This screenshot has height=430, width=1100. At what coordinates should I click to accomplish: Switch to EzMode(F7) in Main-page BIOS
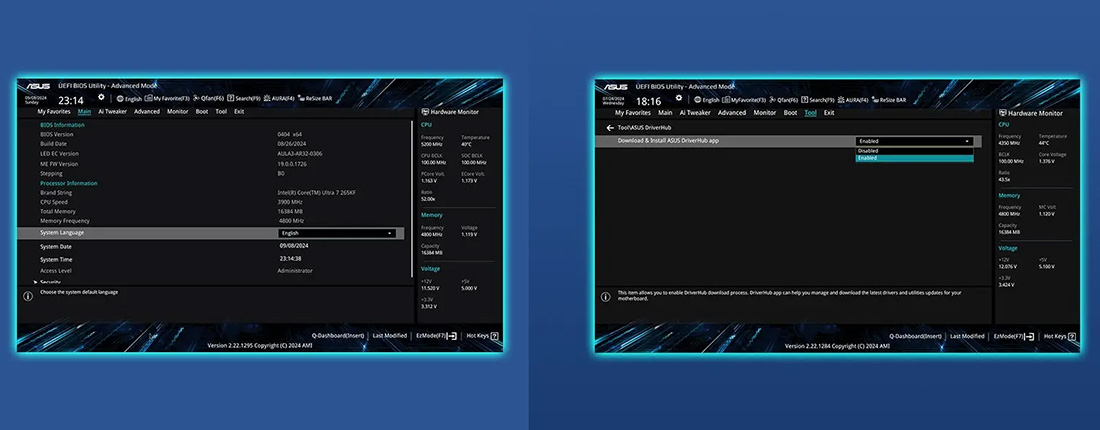pyautogui.click(x=436, y=336)
